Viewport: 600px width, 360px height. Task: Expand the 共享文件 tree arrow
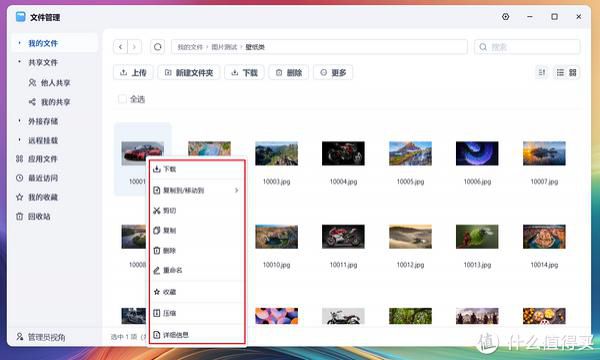click(x=19, y=62)
